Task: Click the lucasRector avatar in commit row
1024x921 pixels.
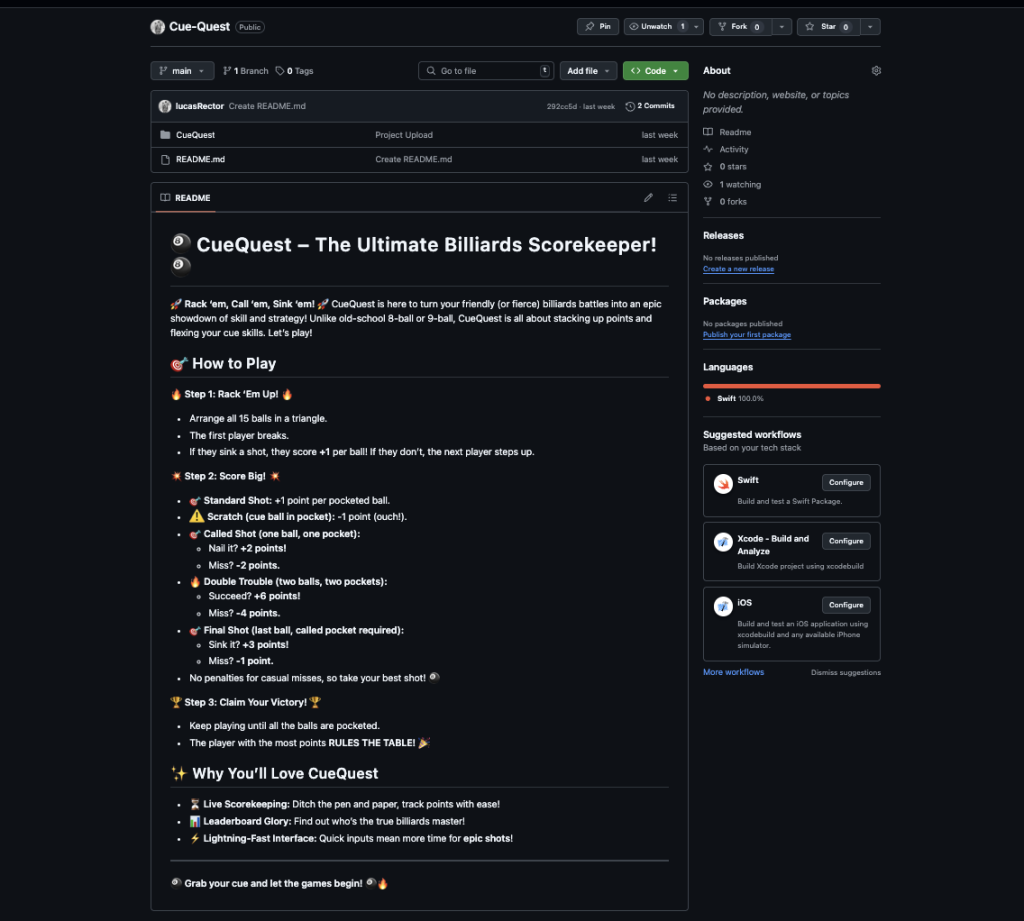Action: (165, 106)
